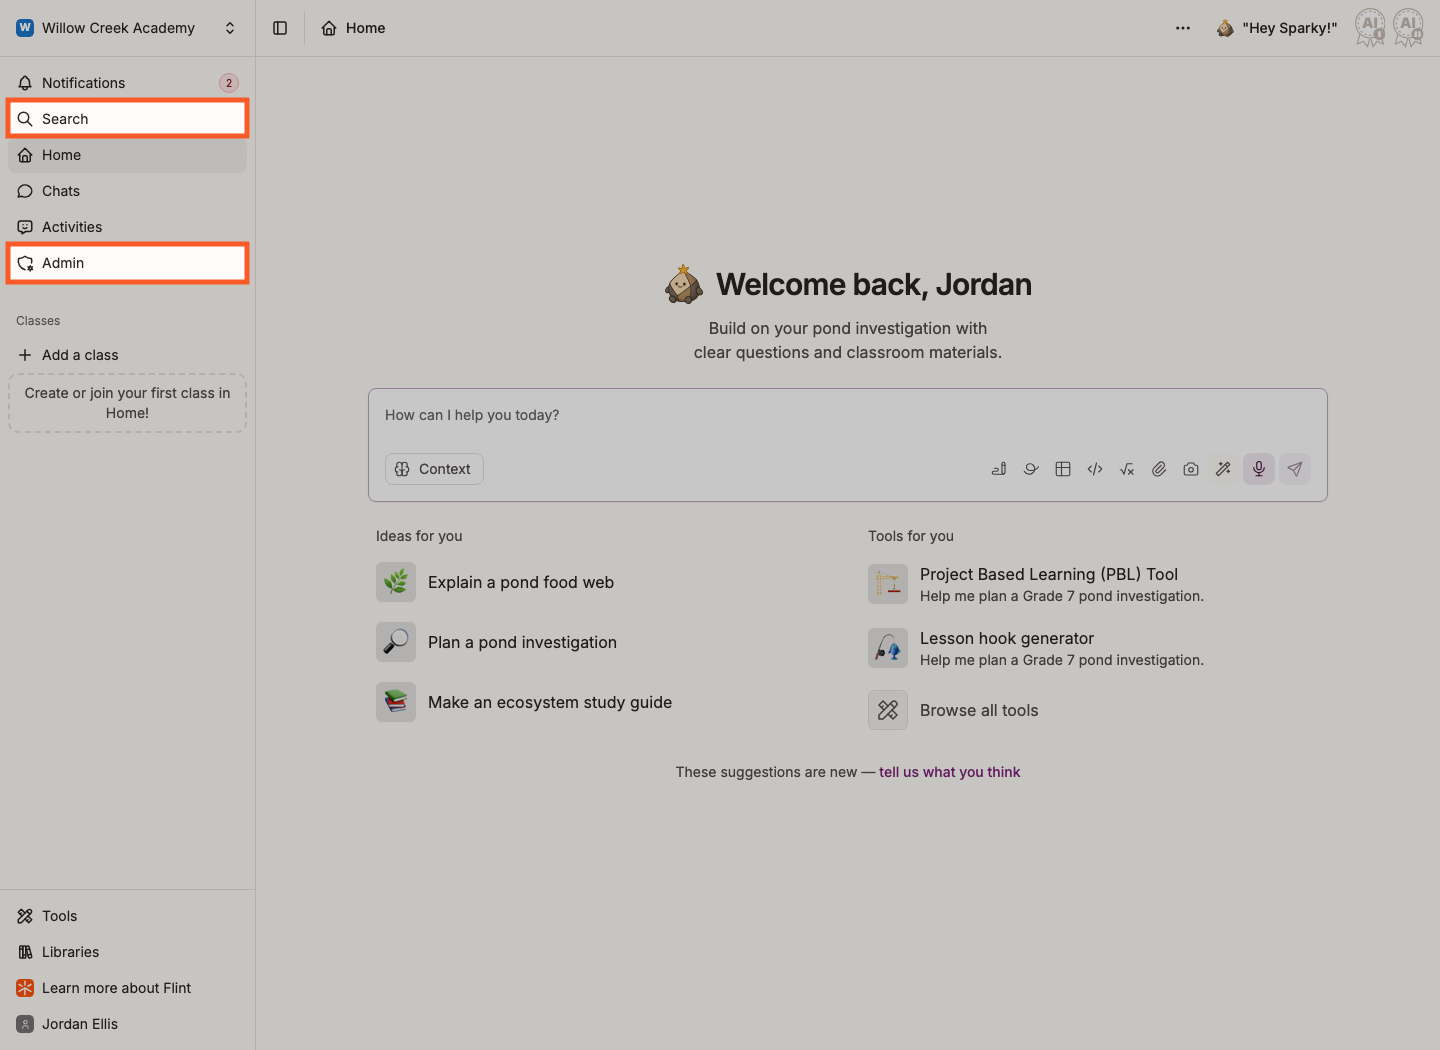1440x1050 pixels.
Task: Select the handwriting pen tool icon
Action: click(x=999, y=469)
